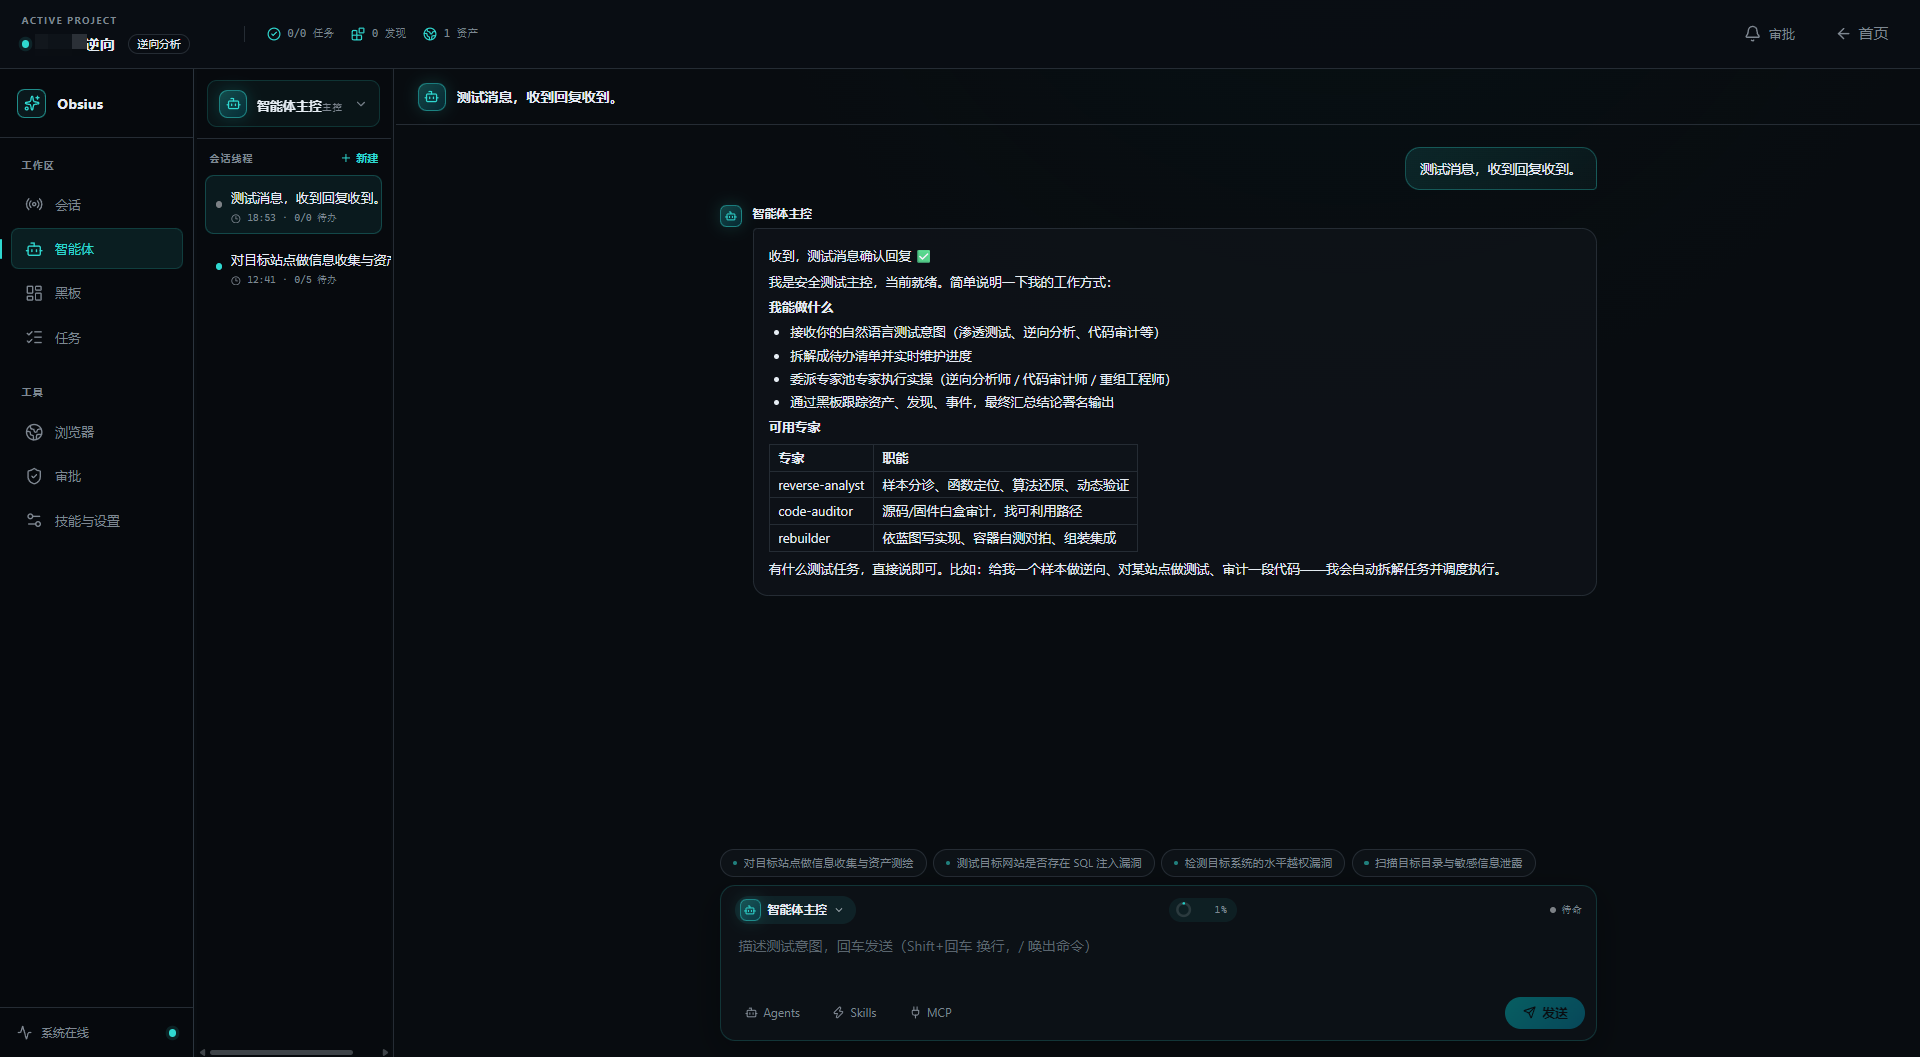1920x1057 pixels.
Task: Create new thread with 新建
Action: (x=360, y=158)
